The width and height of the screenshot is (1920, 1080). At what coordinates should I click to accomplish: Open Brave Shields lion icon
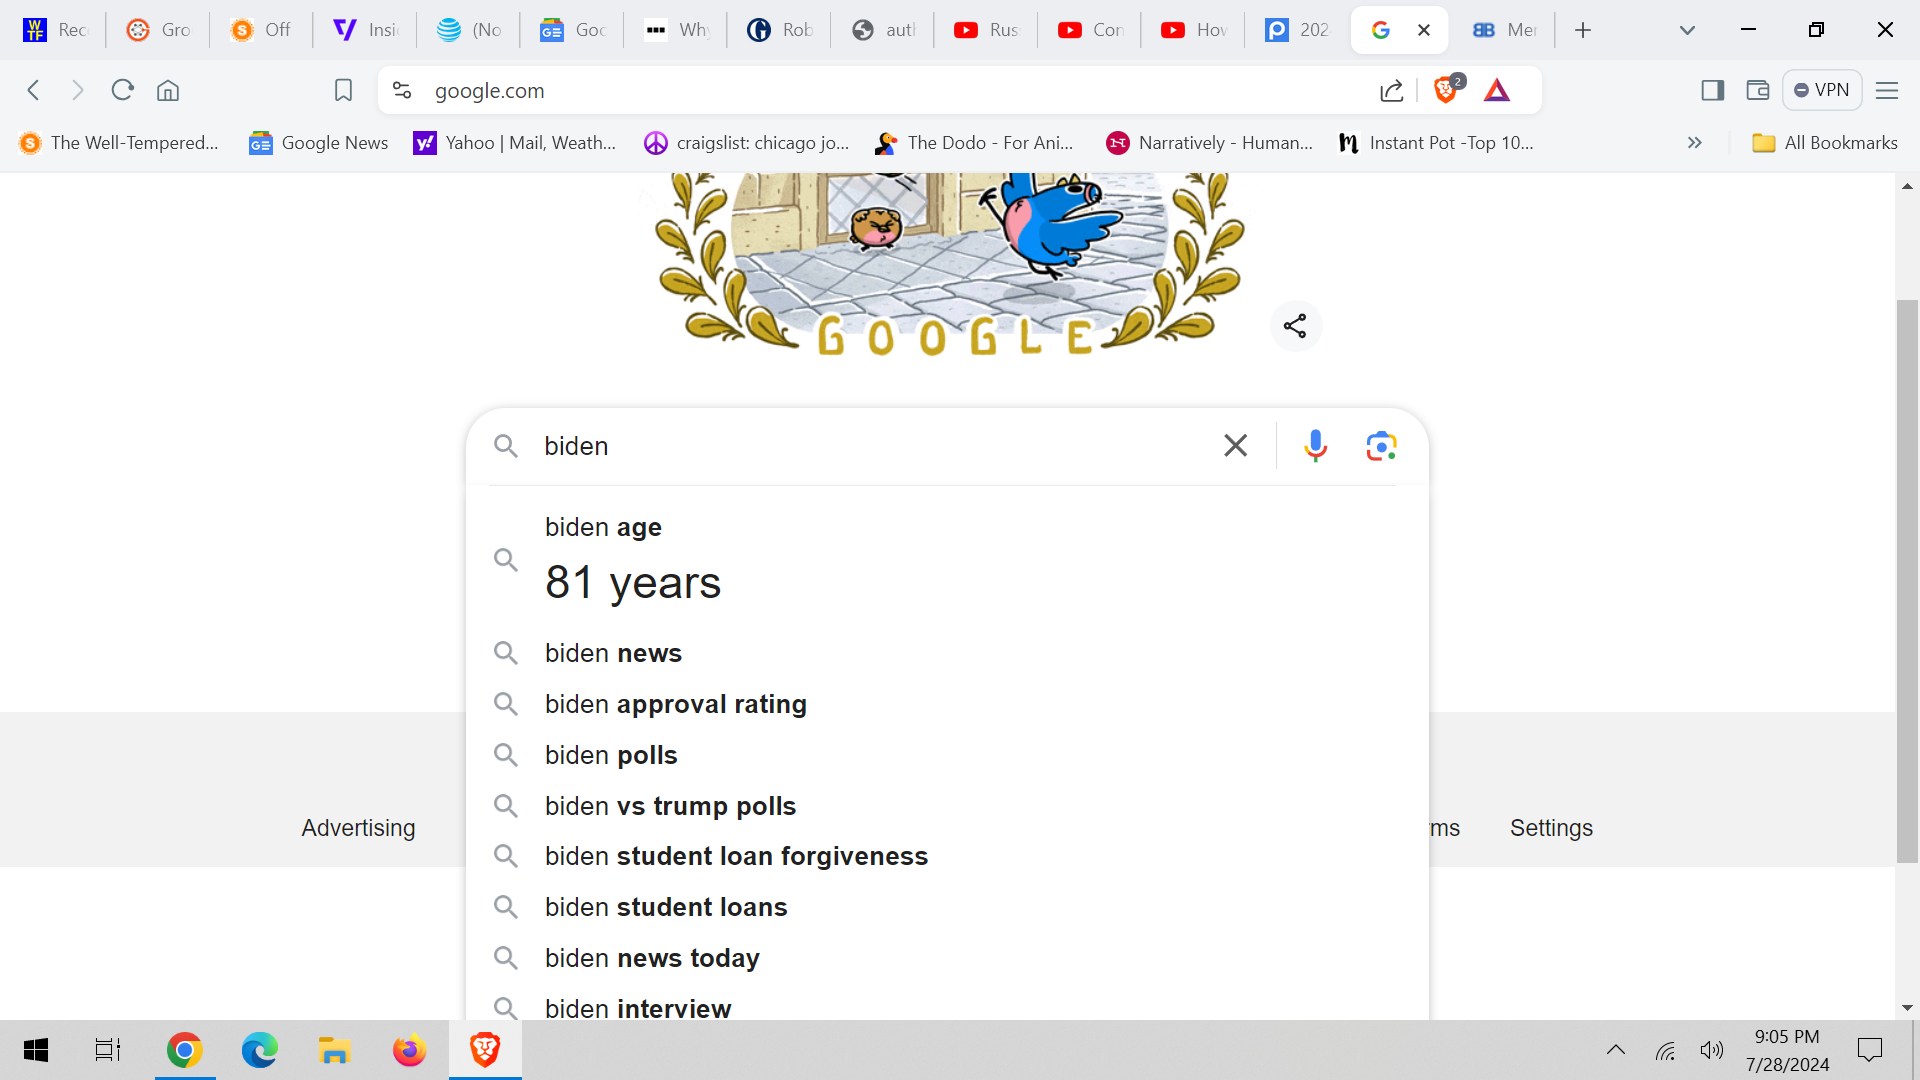click(1446, 90)
